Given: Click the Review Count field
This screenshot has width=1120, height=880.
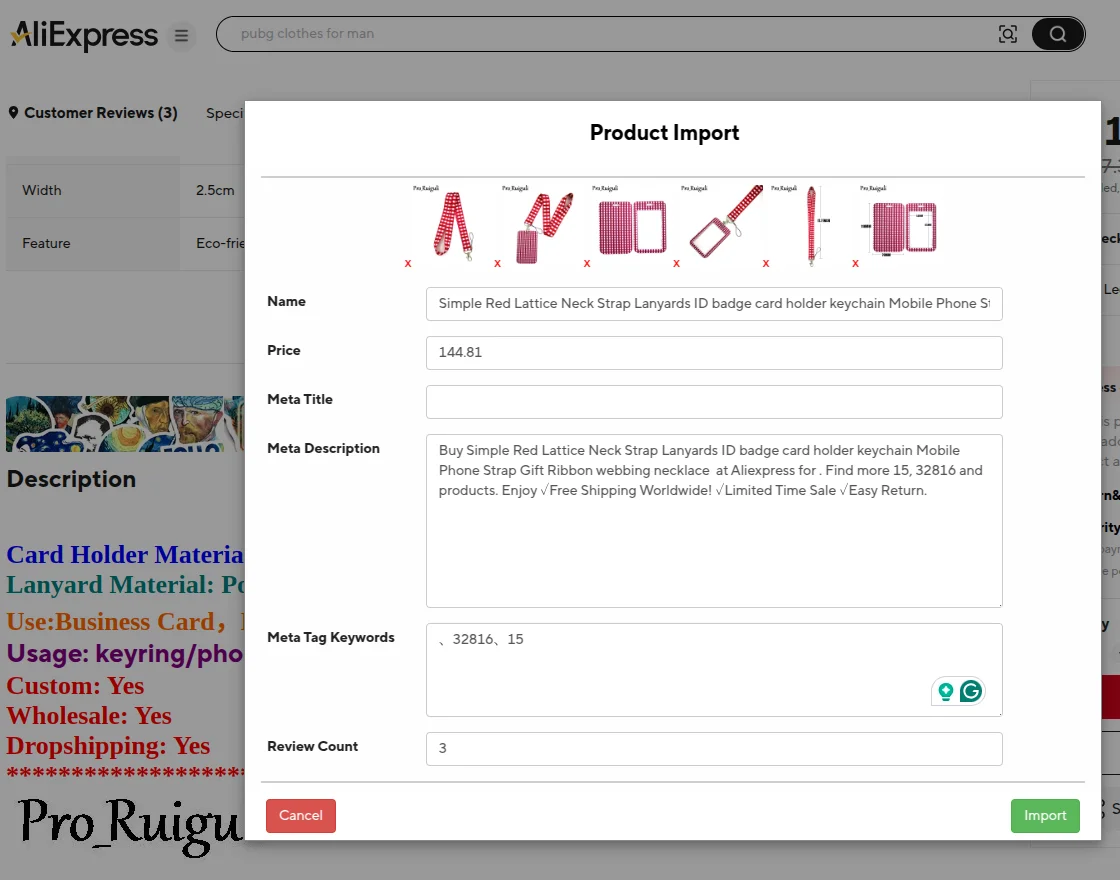Looking at the screenshot, I should [x=714, y=749].
